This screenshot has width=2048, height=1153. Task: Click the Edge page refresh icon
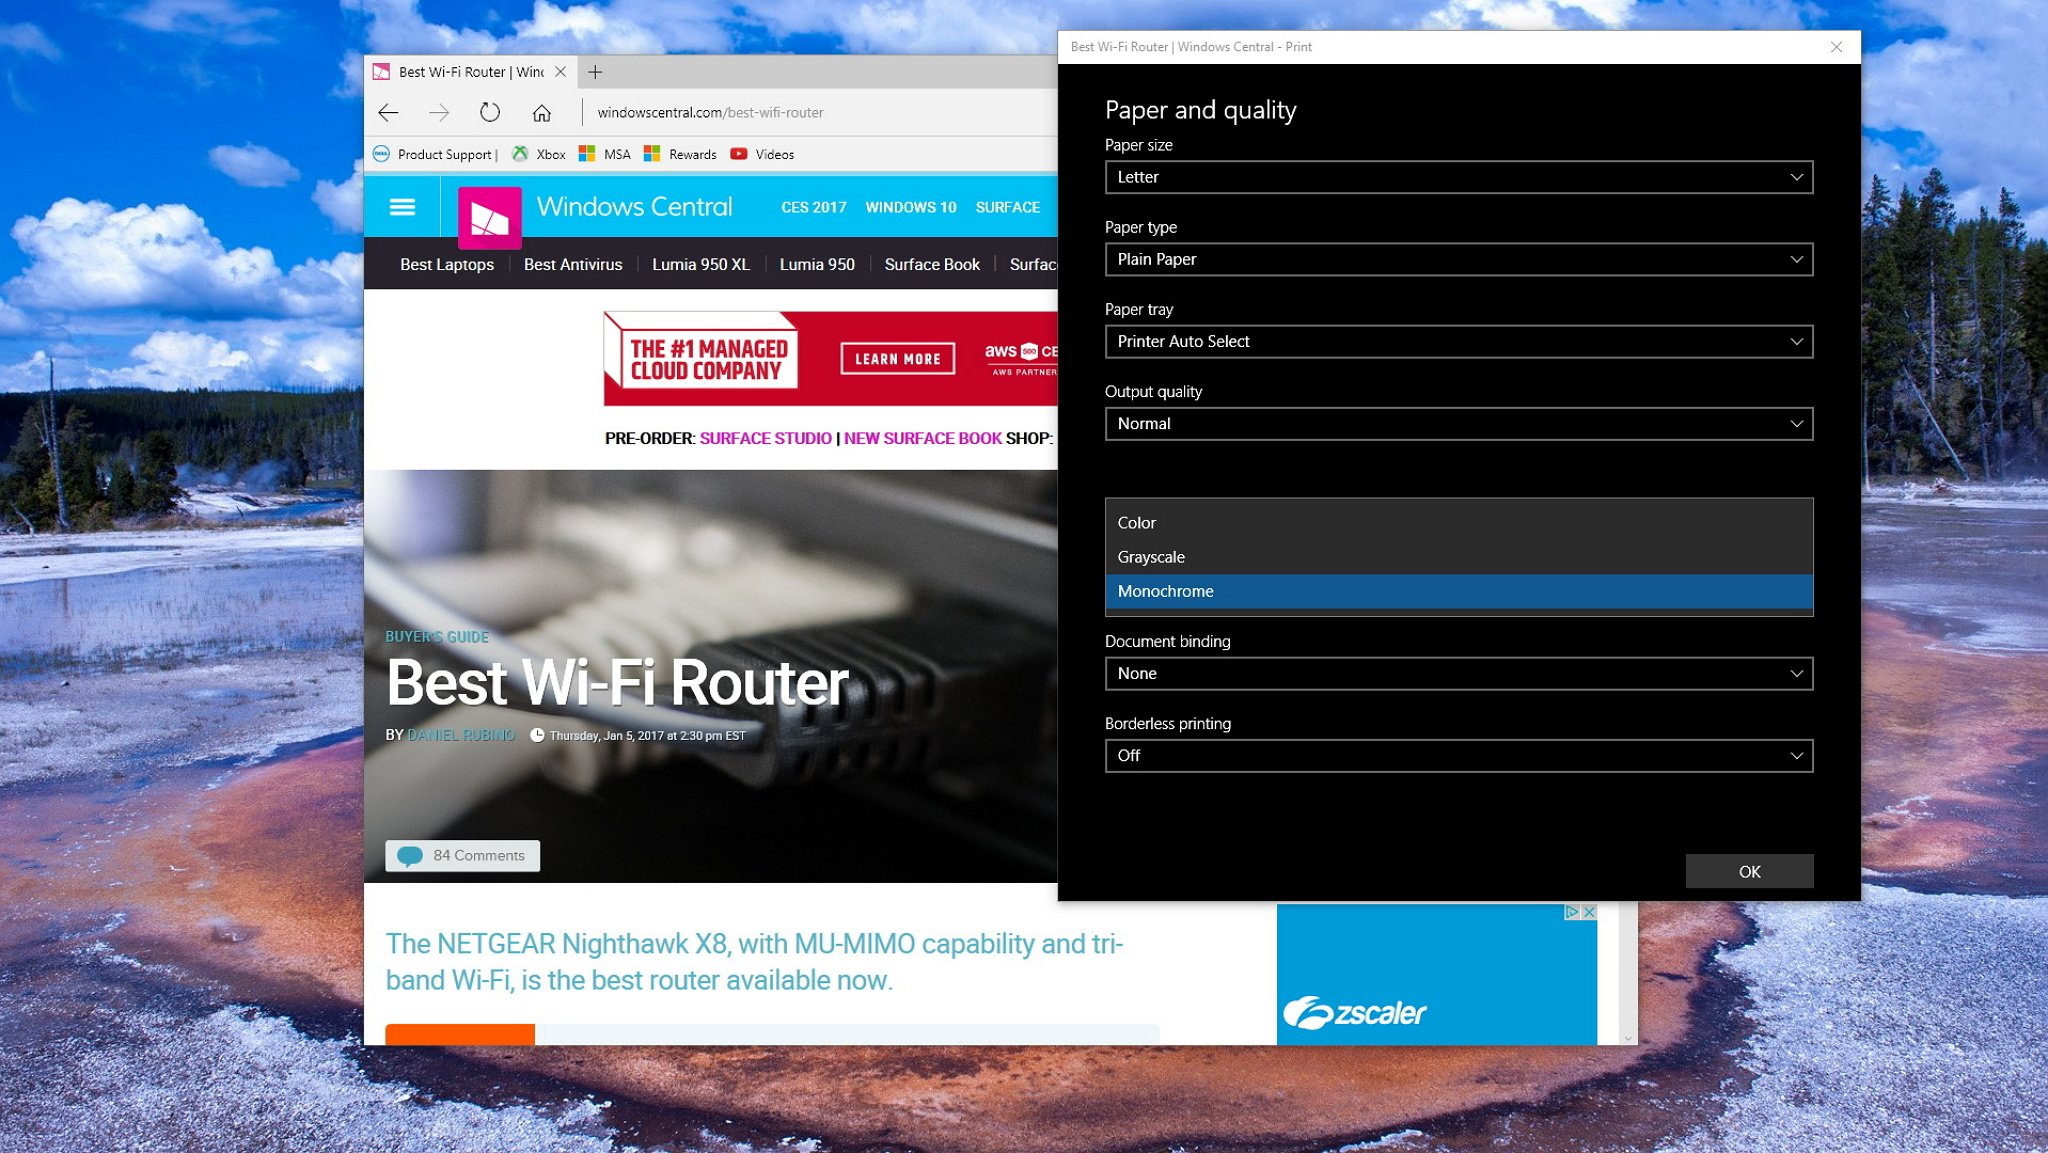488,112
